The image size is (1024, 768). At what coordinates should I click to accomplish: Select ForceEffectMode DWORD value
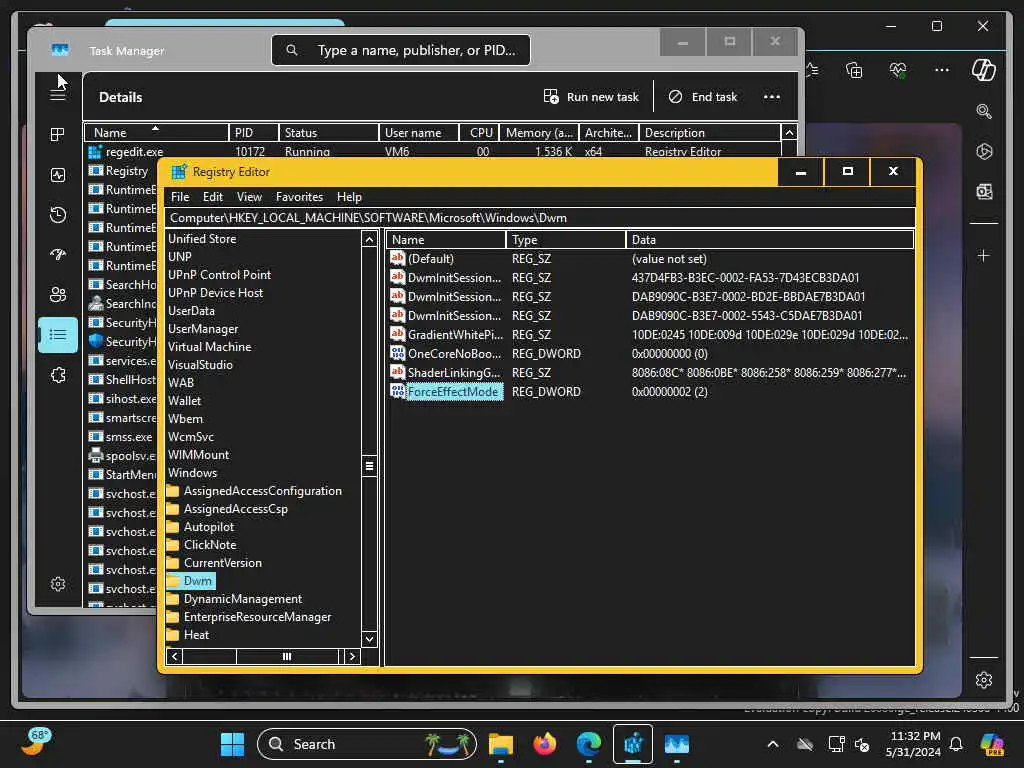pyautogui.click(x=447, y=392)
